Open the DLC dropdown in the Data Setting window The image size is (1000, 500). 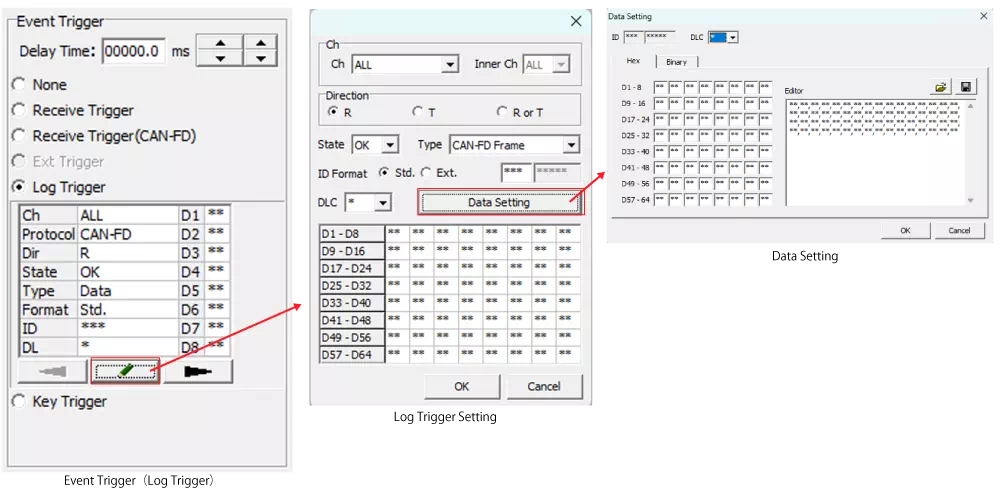point(733,37)
